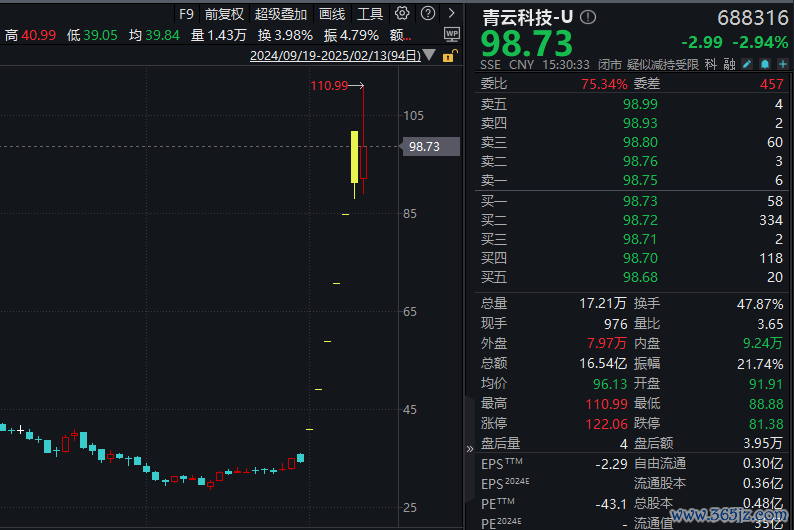The width and height of the screenshot is (794, 530).
Task: Click 涨停 price 122.06
Action: [x=607, y=424]
